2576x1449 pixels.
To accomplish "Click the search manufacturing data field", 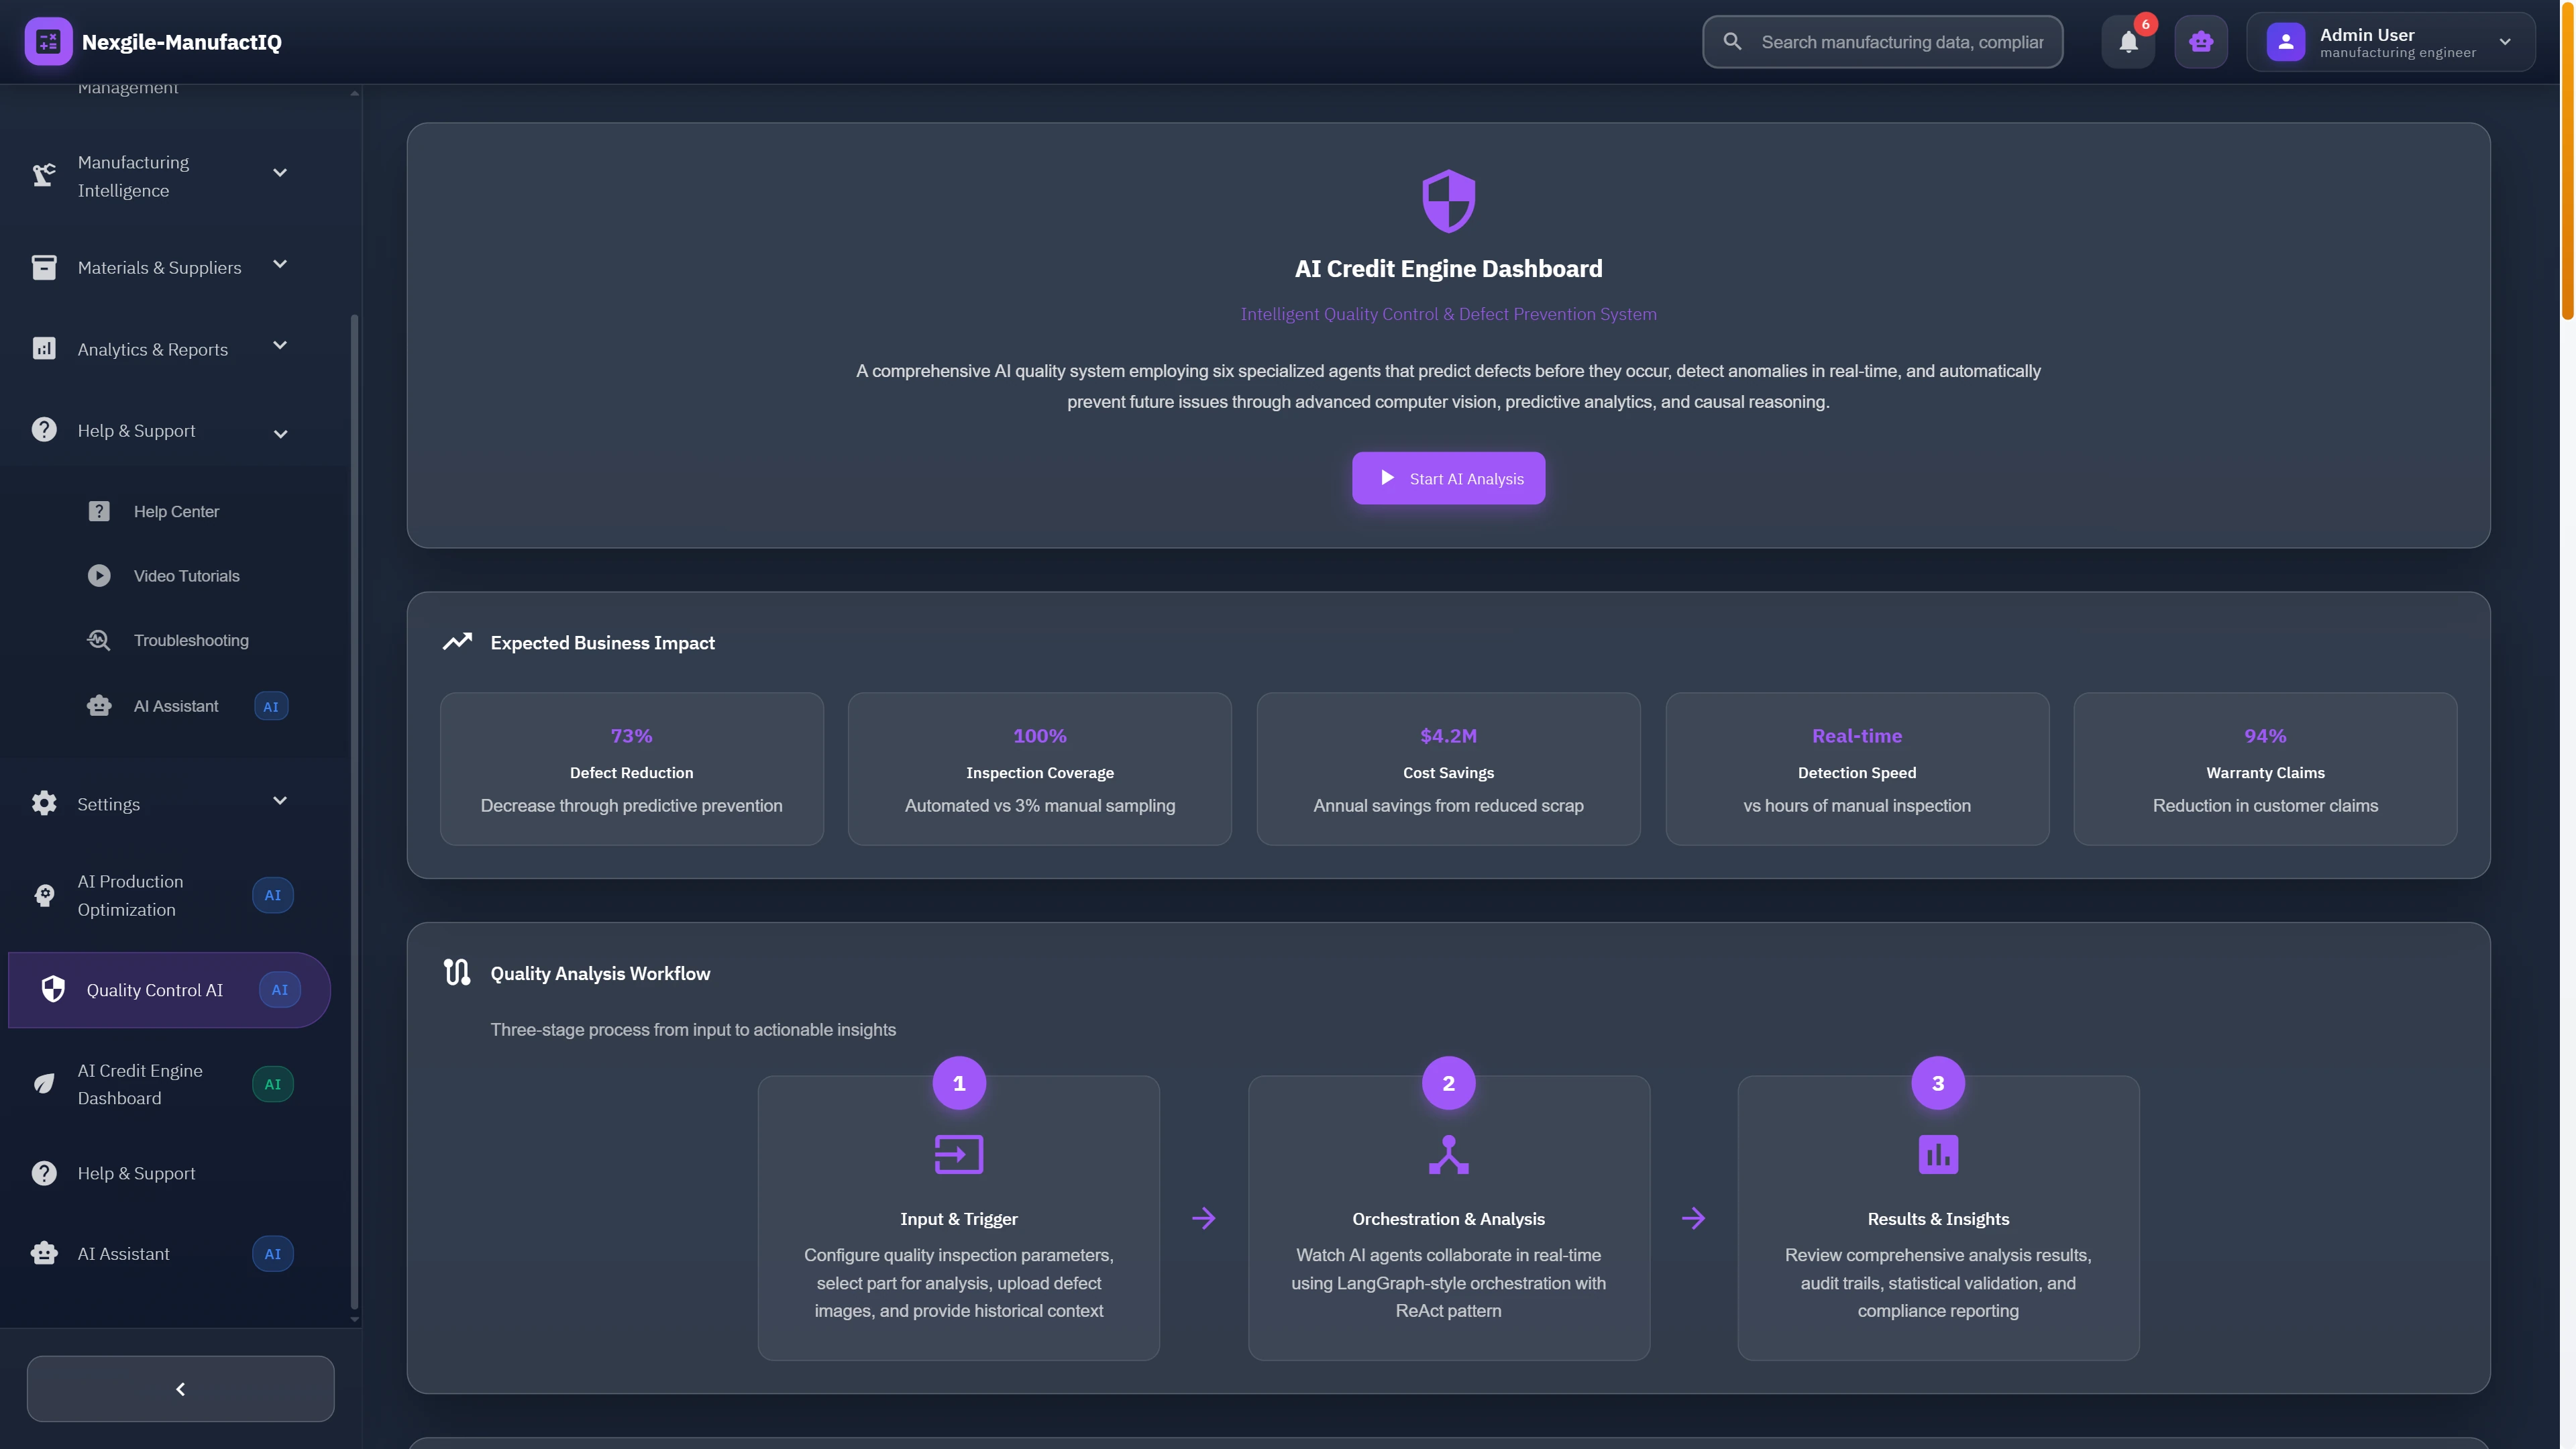I will coord(1880,42).
